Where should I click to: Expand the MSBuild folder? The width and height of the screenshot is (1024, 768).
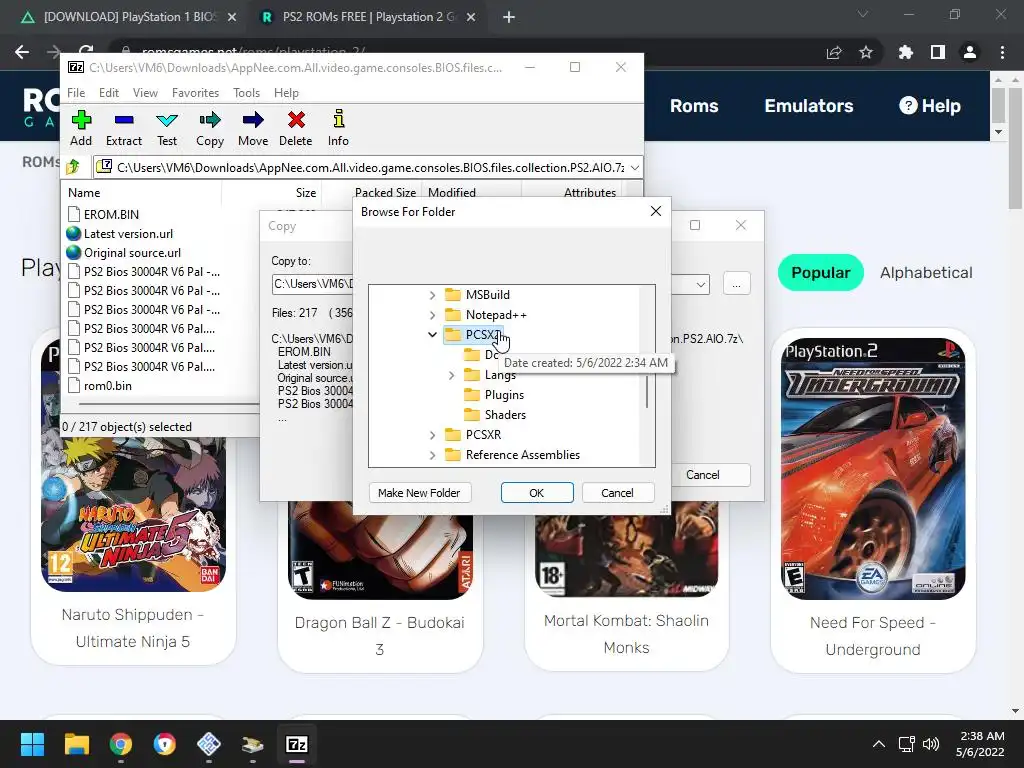[x=432, y=295]
